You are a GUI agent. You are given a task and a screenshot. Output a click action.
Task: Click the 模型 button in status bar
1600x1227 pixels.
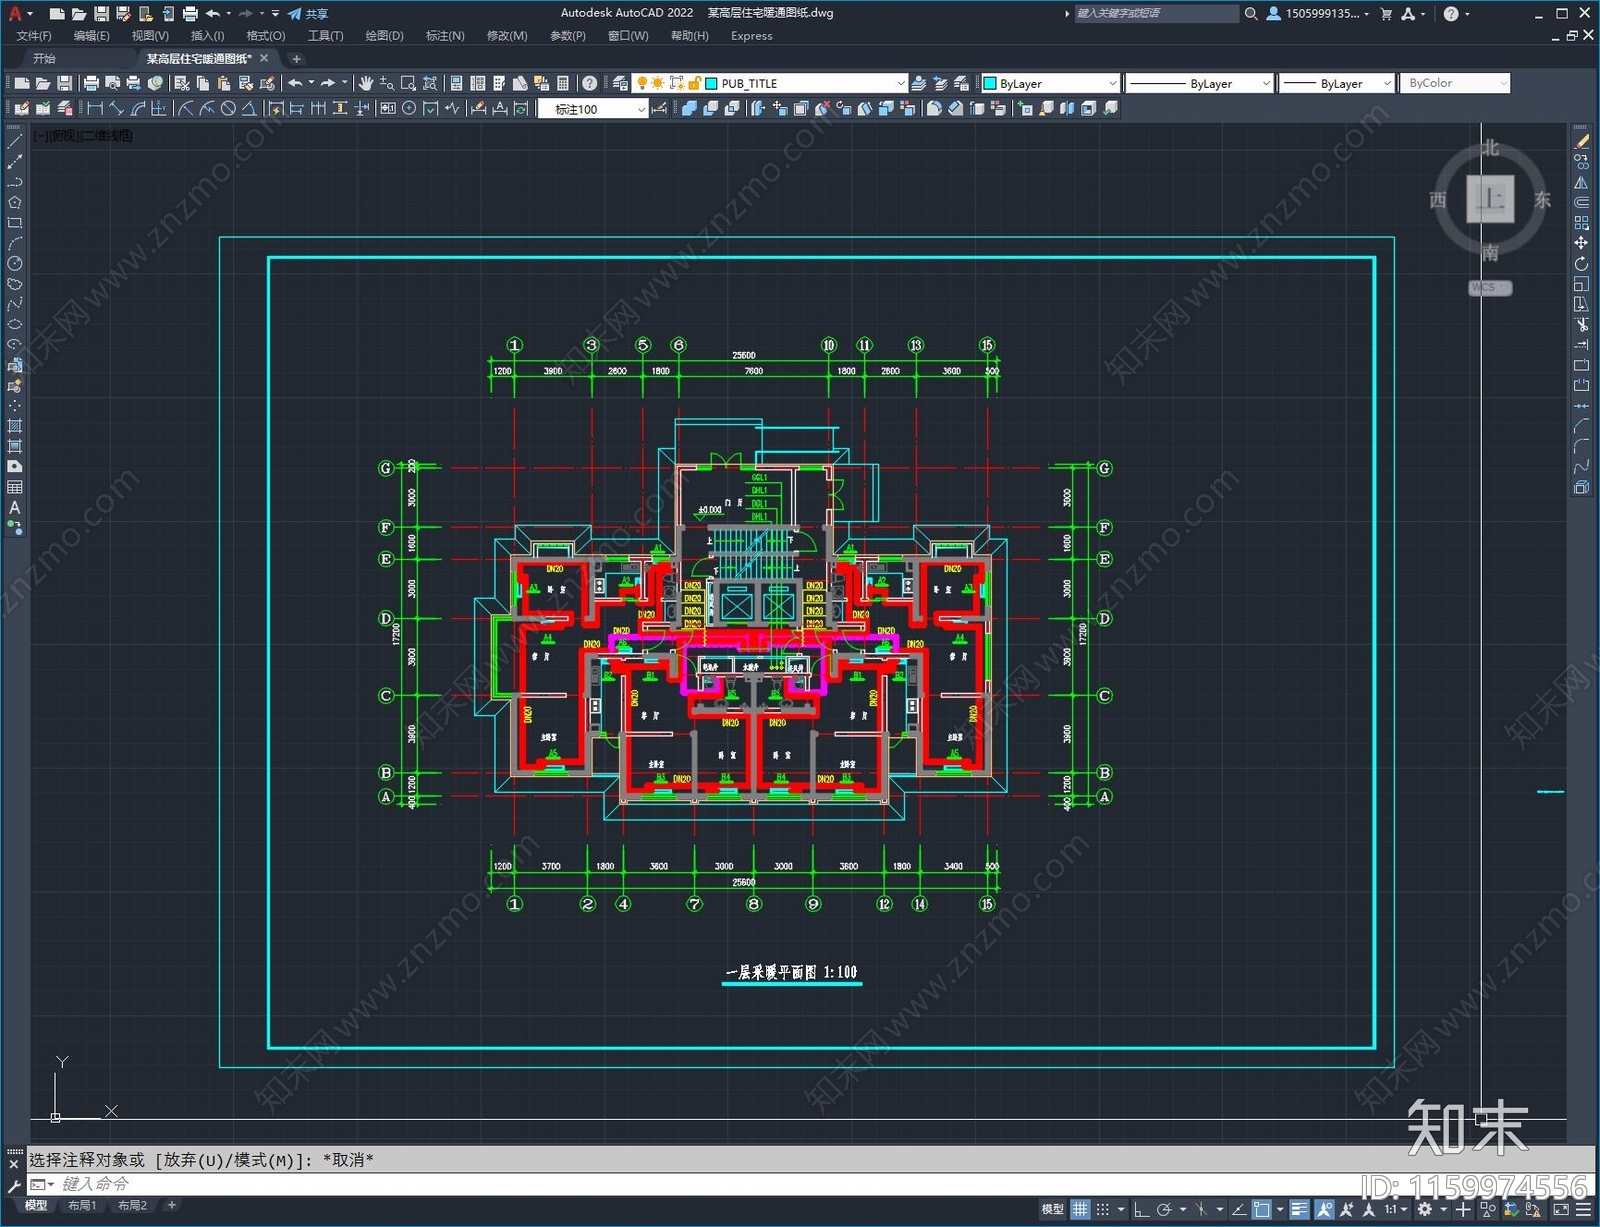(x=1052, y=1209)
